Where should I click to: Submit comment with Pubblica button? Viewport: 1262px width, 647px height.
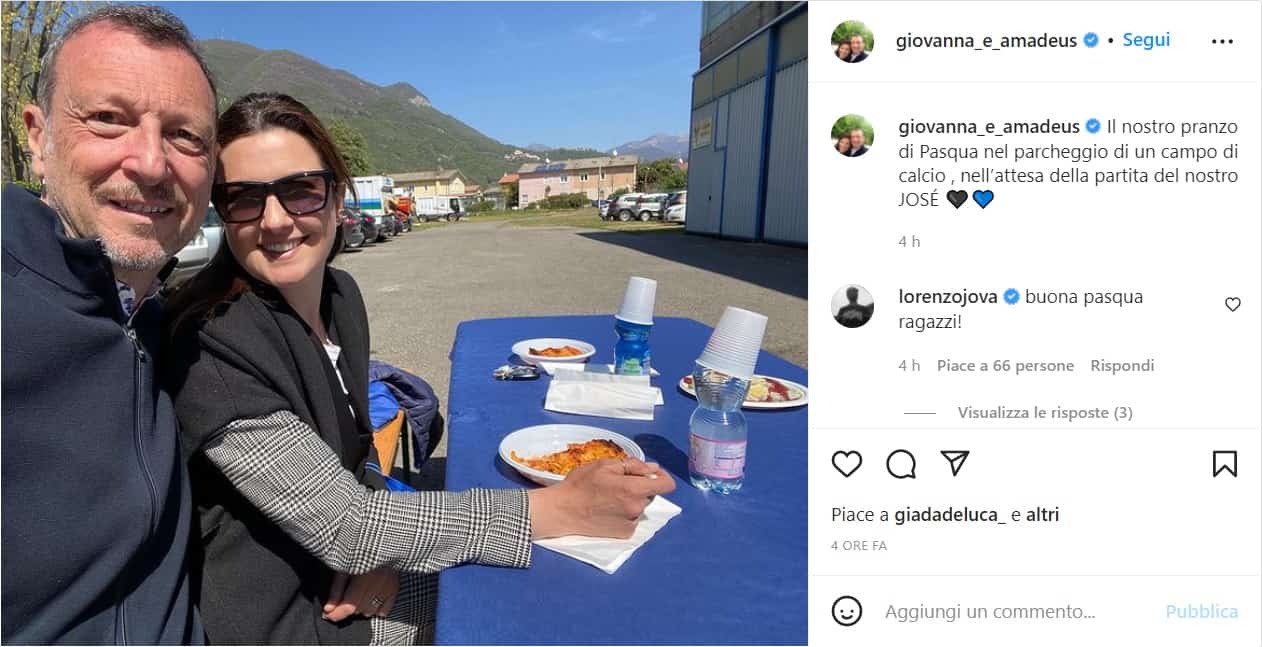(x=1202, y=612)
